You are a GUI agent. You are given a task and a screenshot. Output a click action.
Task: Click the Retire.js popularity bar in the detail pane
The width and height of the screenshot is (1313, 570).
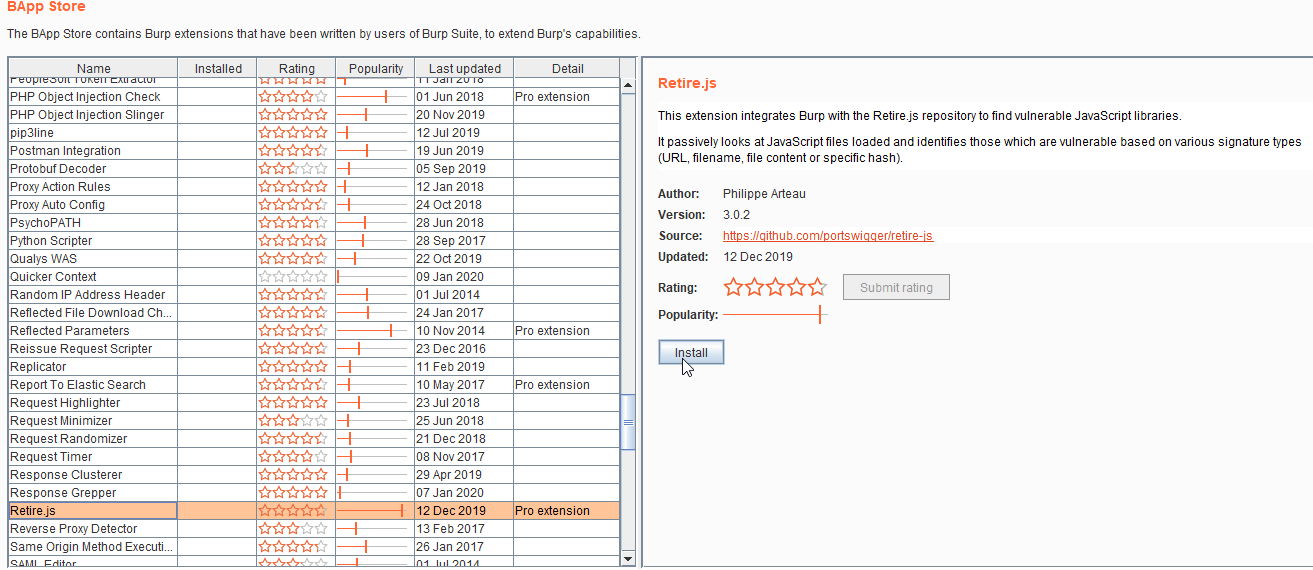[x=775, y=314]
